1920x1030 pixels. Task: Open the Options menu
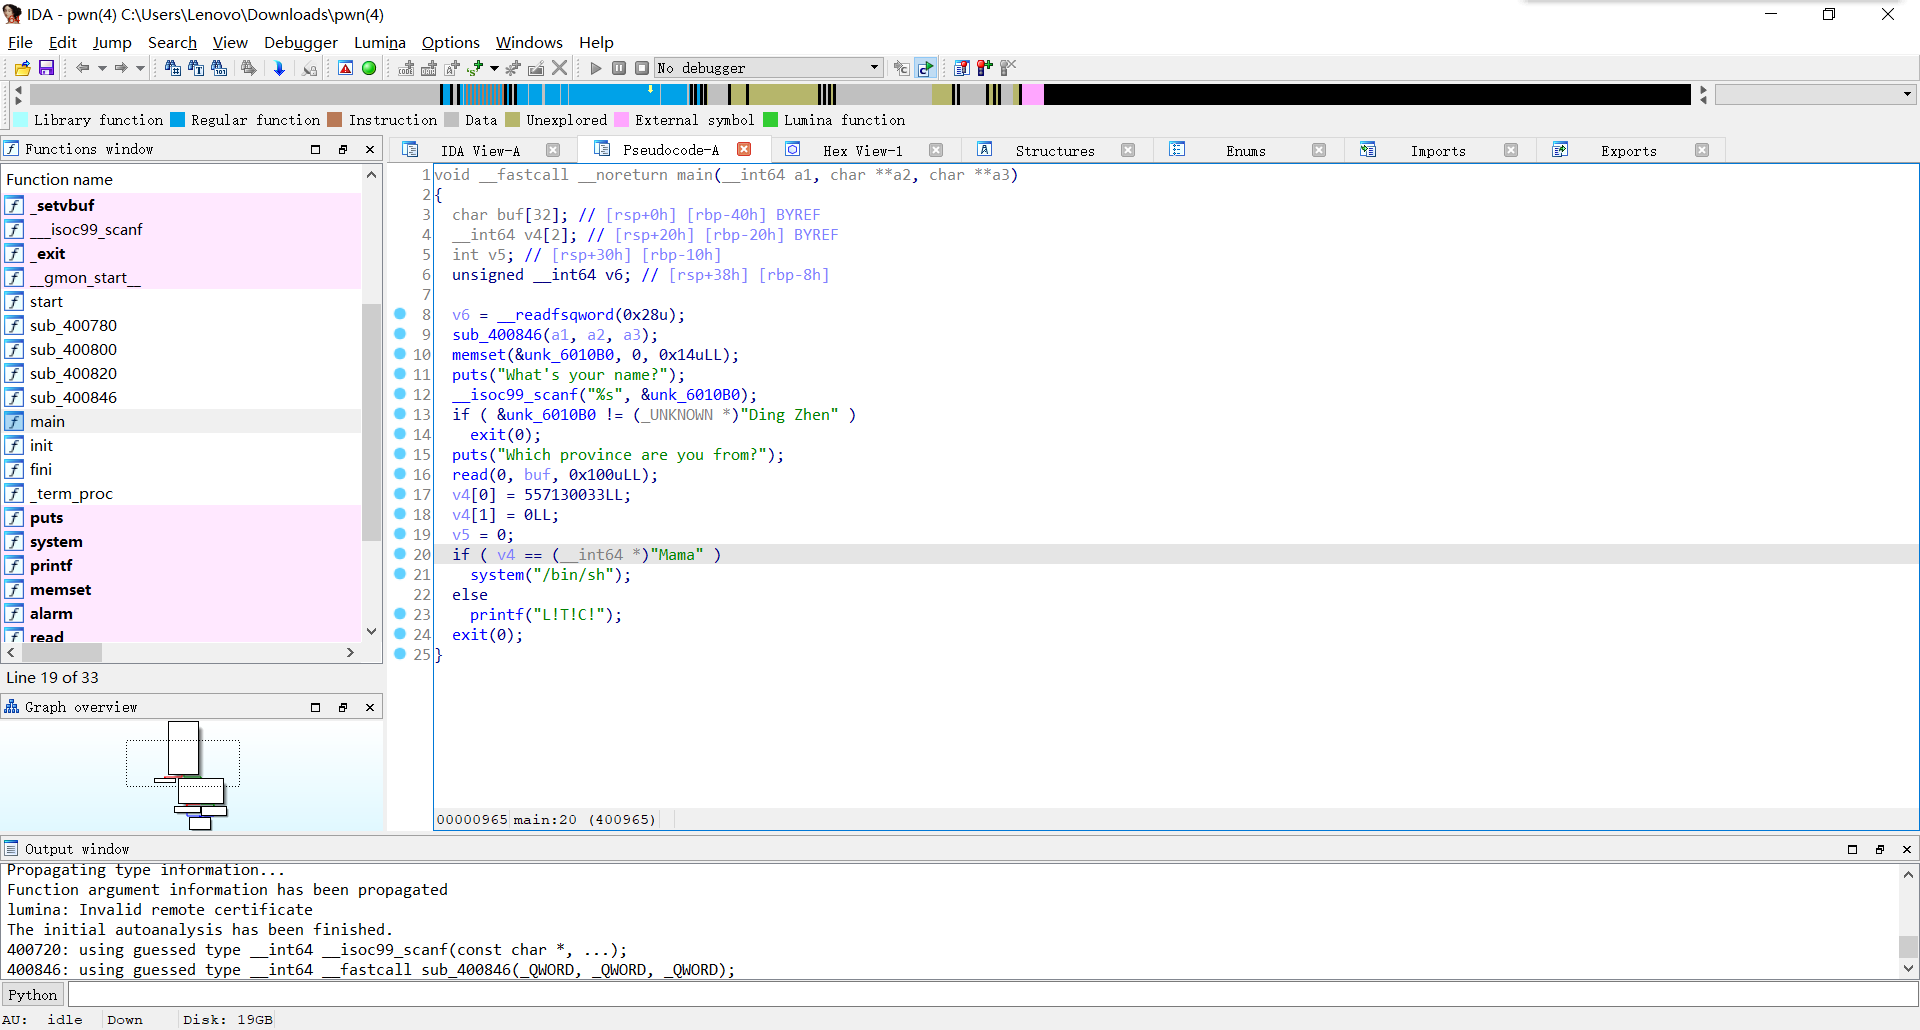[x=451, y=42]
